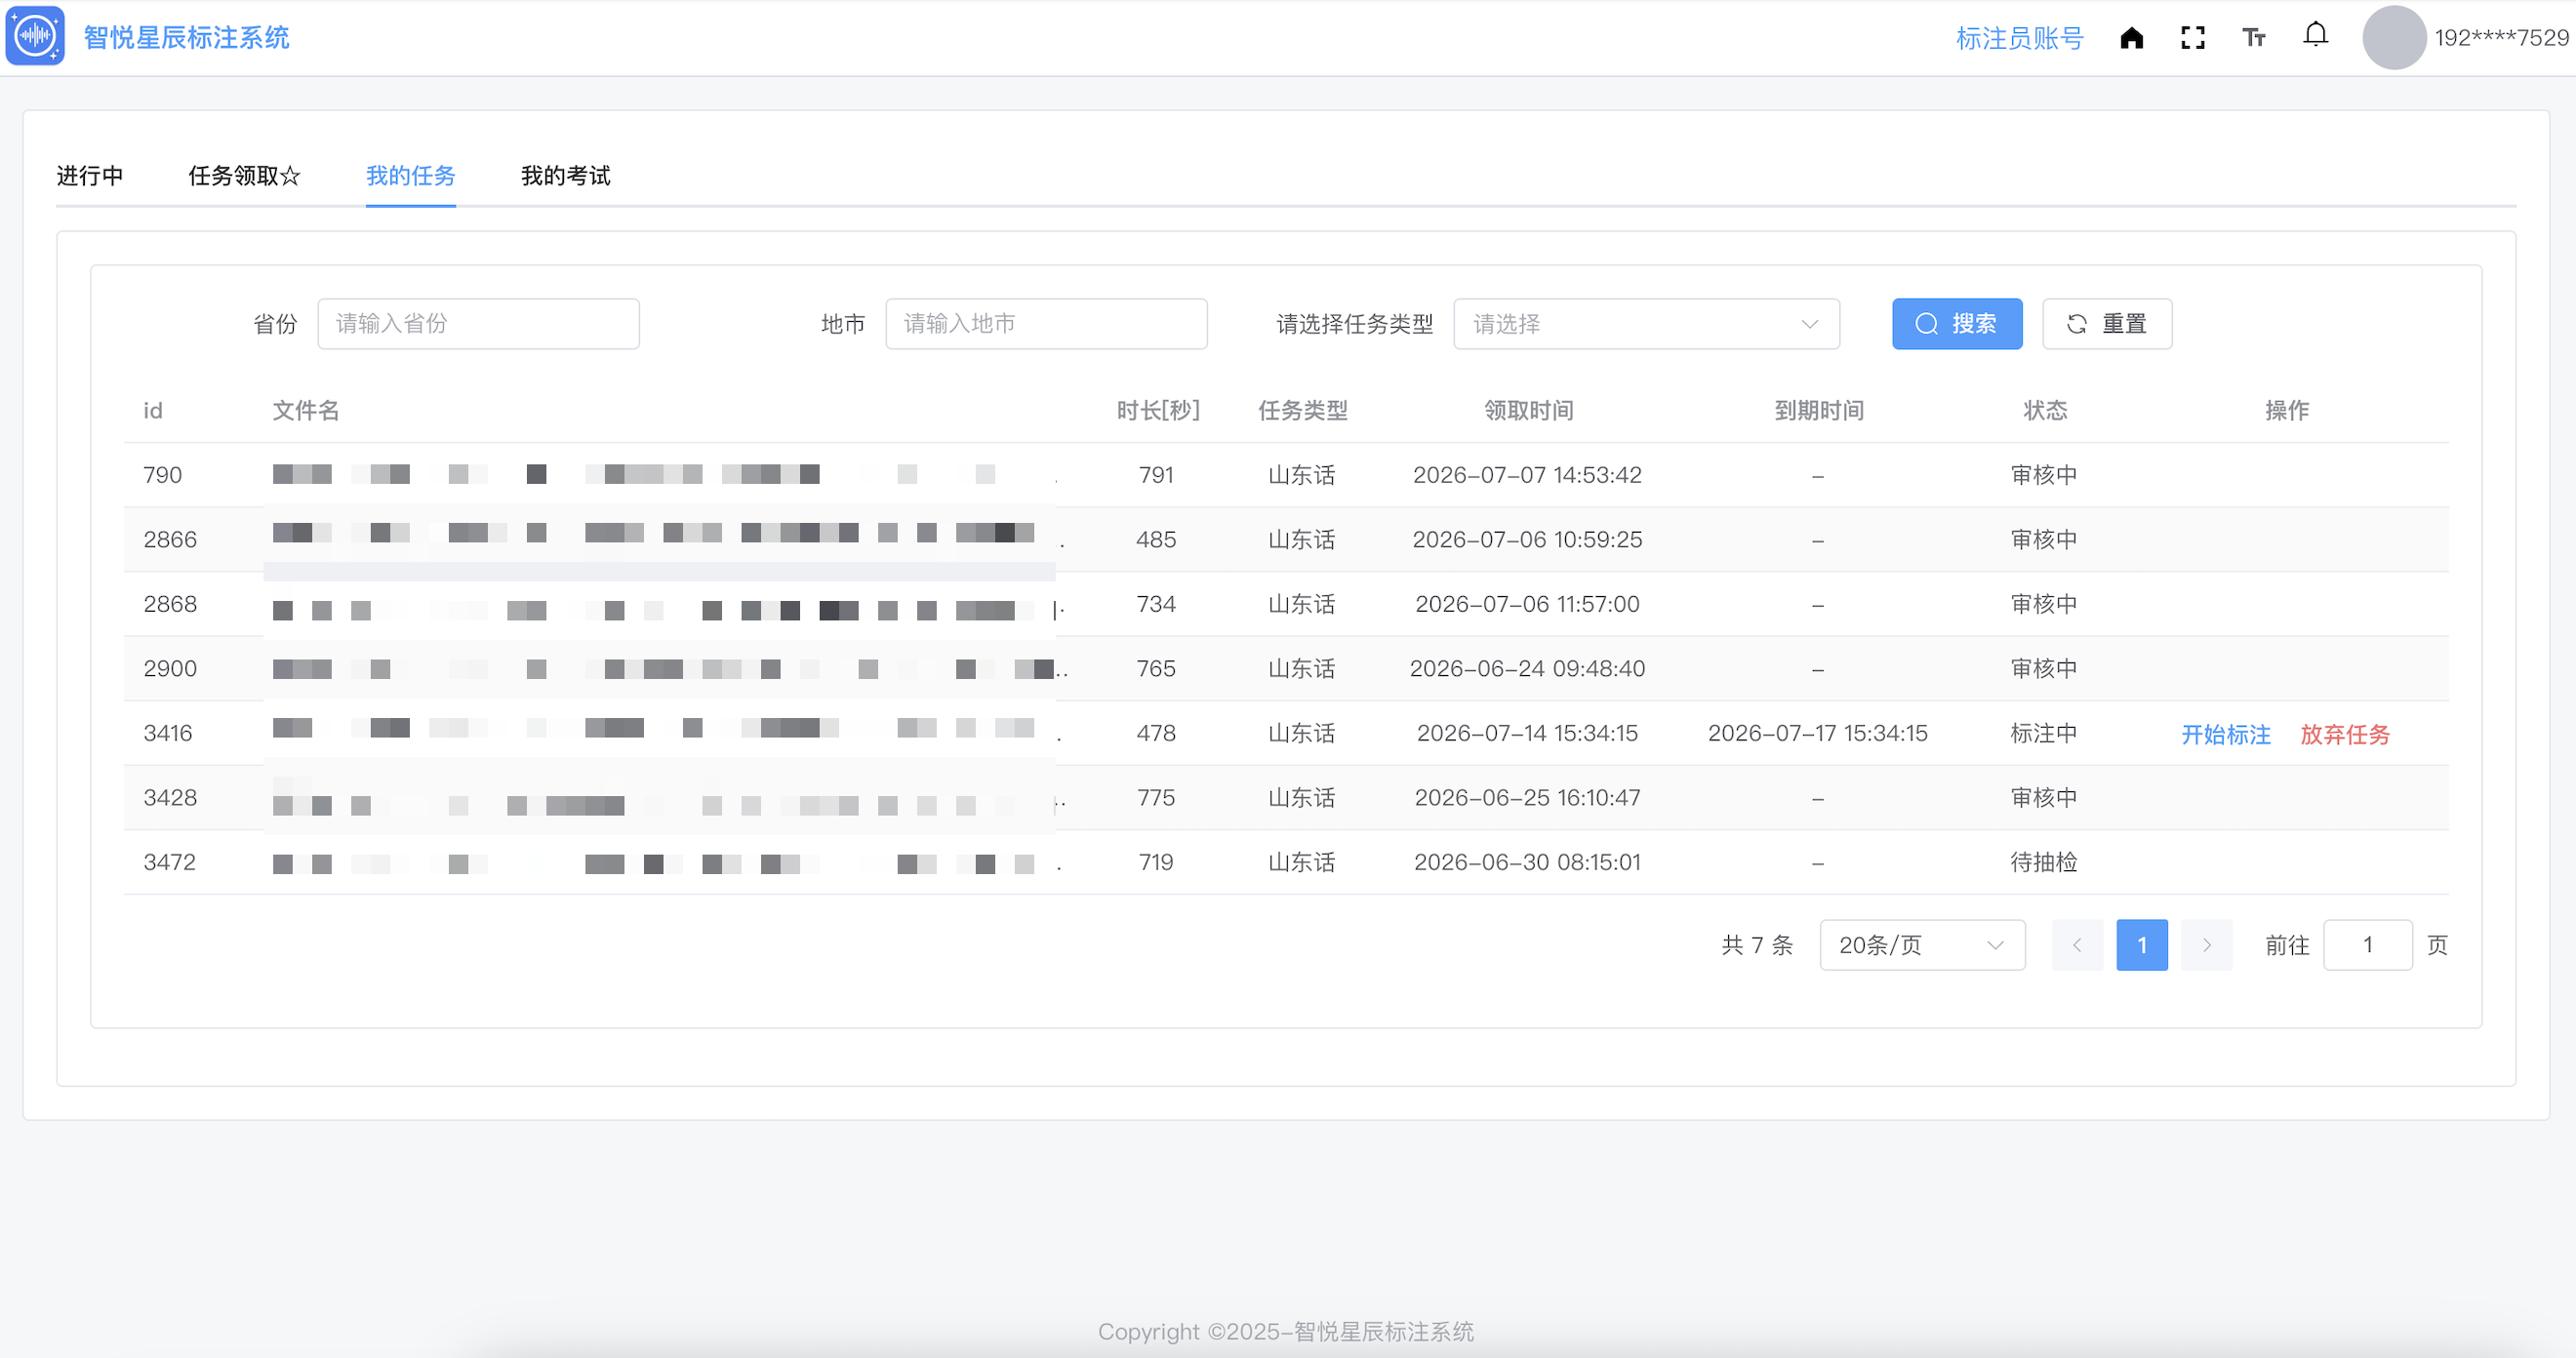2576x1358 pixels.
Task: Select row id 790
Action: [163, 475]
